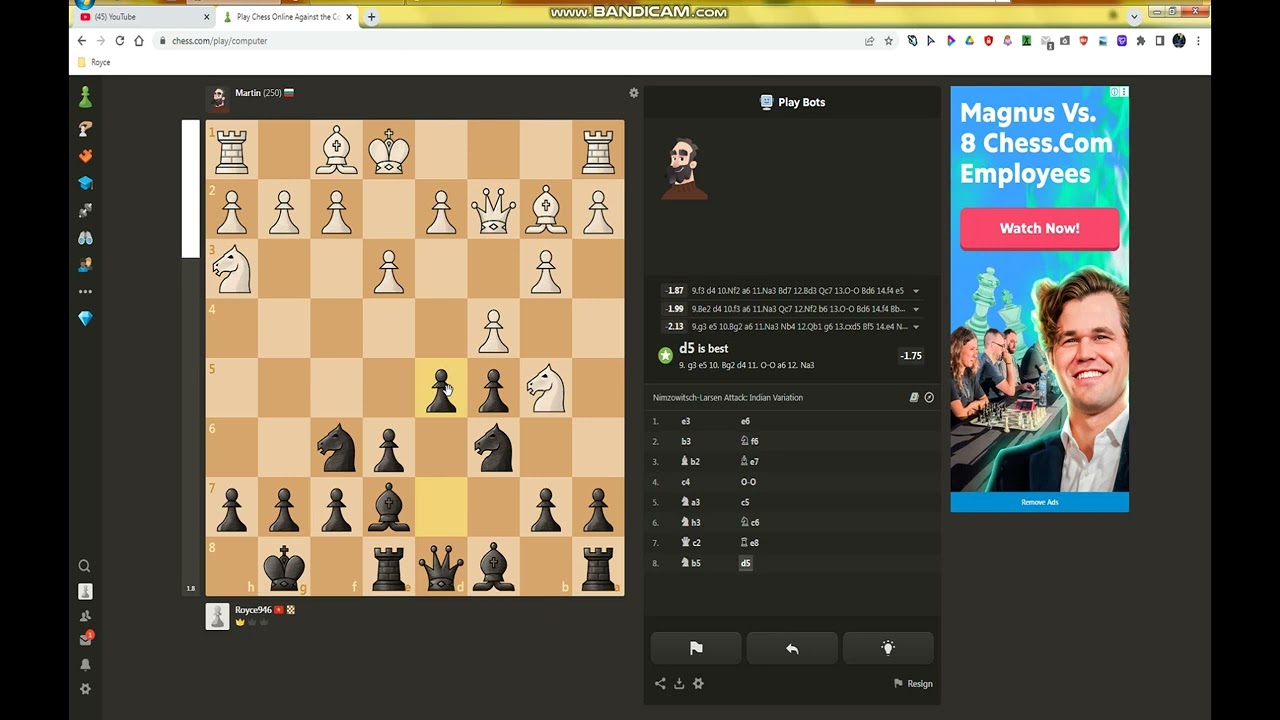Select move 1. e3 in move list
1280x720 pixels.
[x=686, y=421]
